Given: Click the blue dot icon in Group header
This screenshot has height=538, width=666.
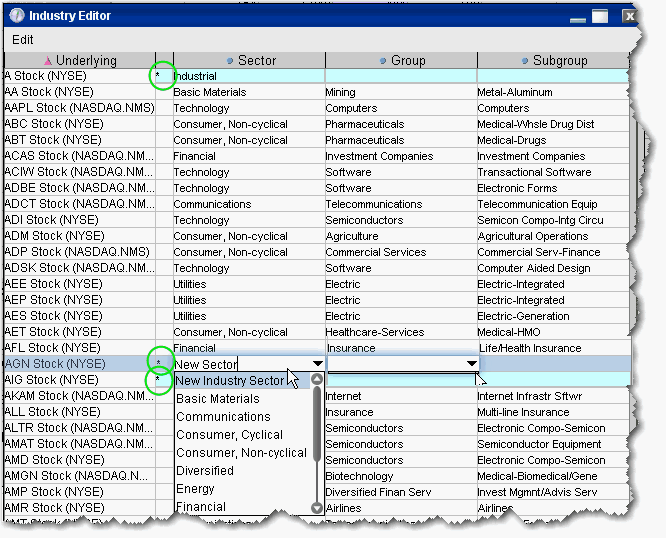Looking at the screenshot, I should pos(383,61).
